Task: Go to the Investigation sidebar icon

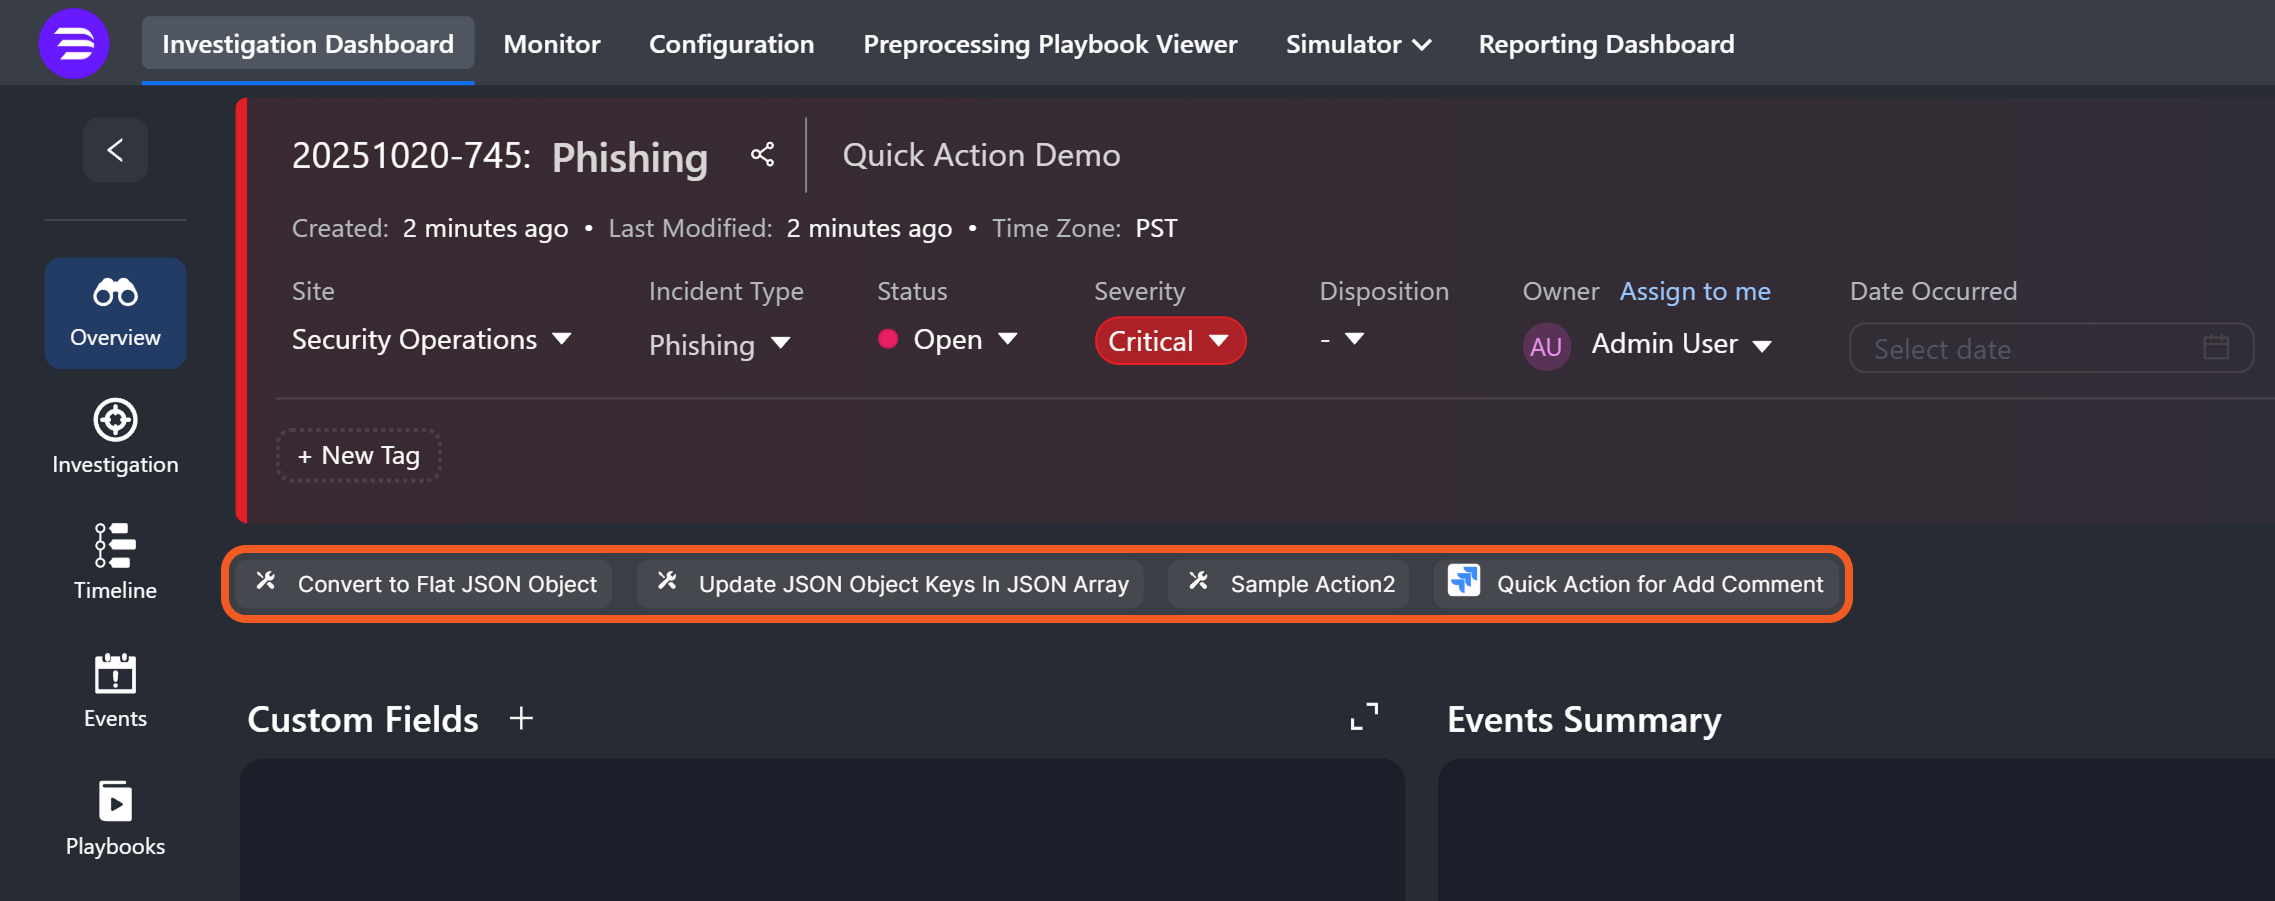Action: tap(115, 437)
